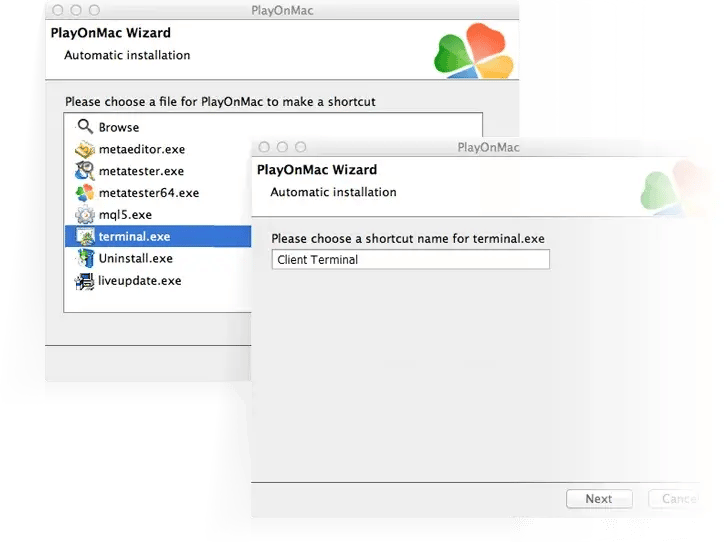Select the highlighted terminal.exe entry
This screenshot has width=726, height=542.
158,236
